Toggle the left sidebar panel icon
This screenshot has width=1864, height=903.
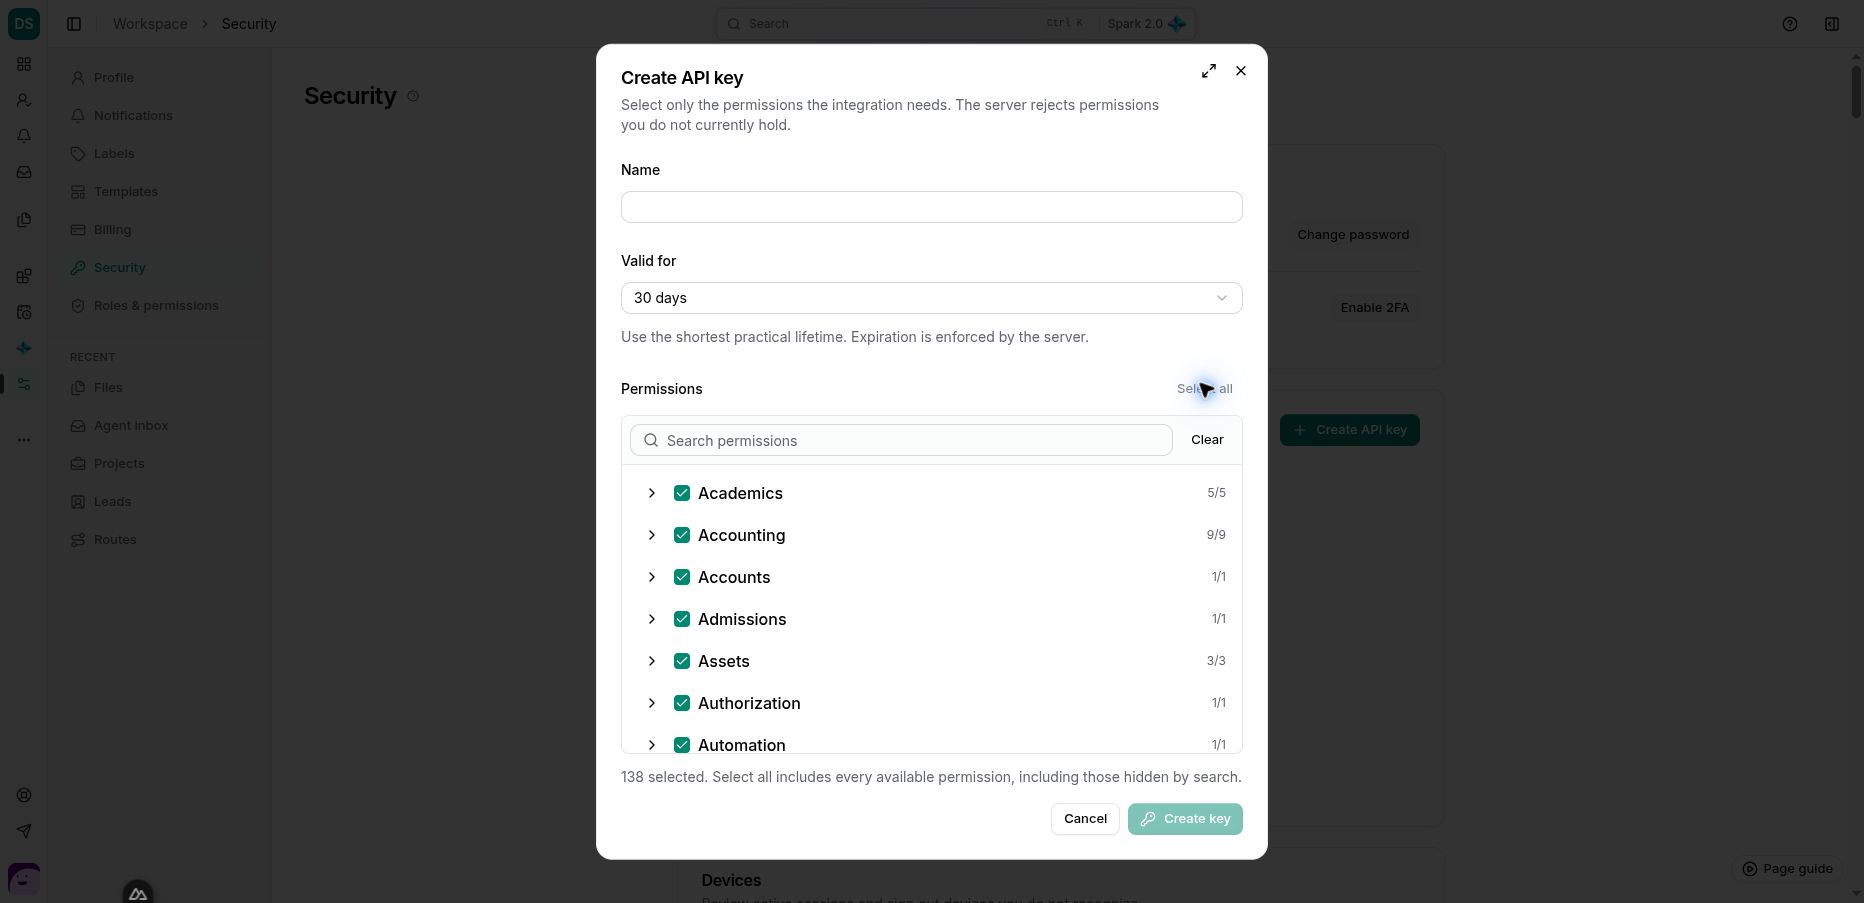click(x=74, y=24)
